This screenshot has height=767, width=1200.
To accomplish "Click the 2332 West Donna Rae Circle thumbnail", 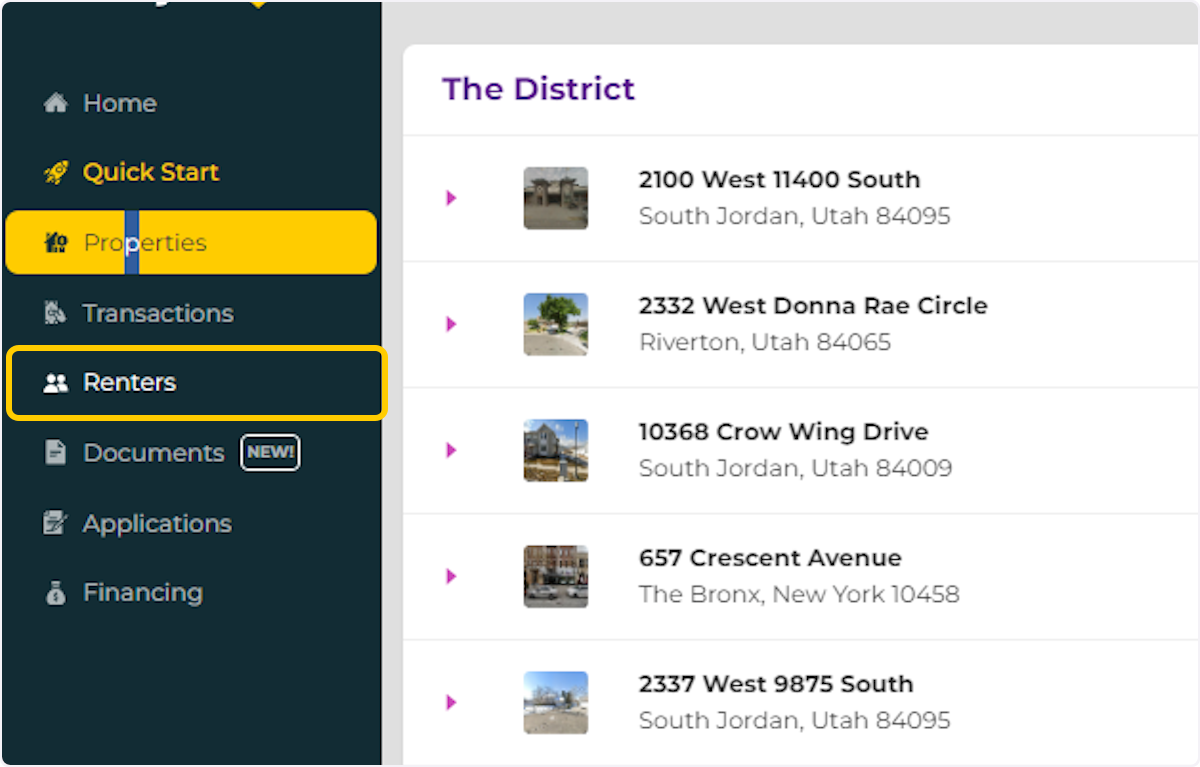I will pos(555,324).
